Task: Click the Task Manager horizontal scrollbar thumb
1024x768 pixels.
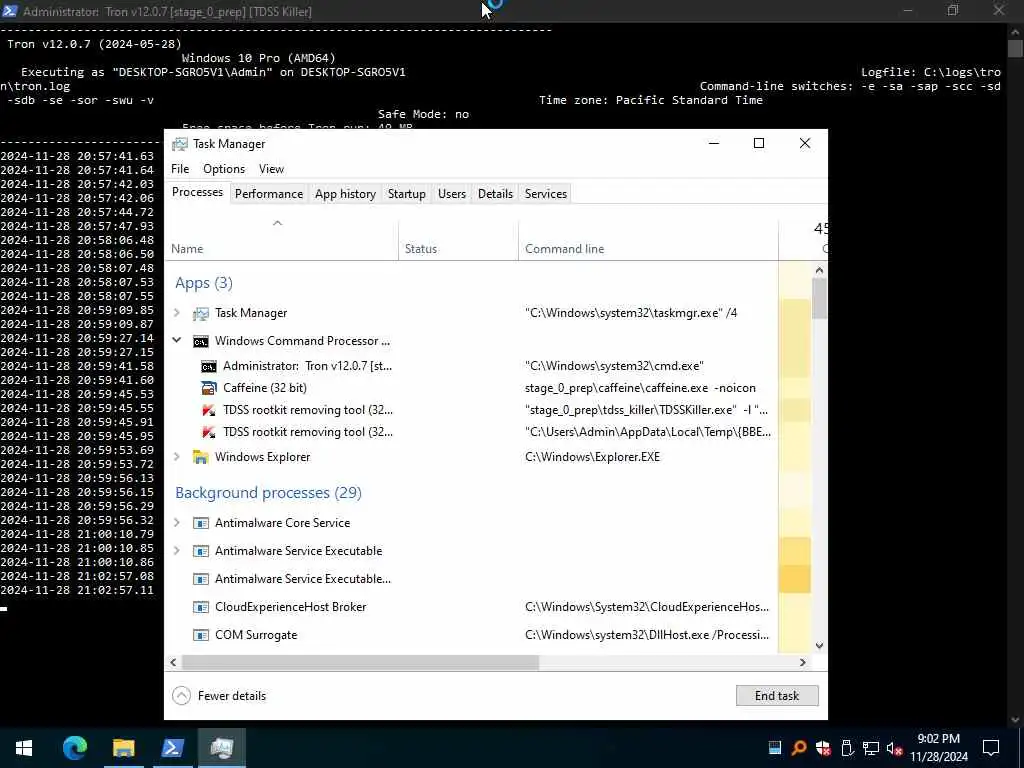Action: click(360, 662)
